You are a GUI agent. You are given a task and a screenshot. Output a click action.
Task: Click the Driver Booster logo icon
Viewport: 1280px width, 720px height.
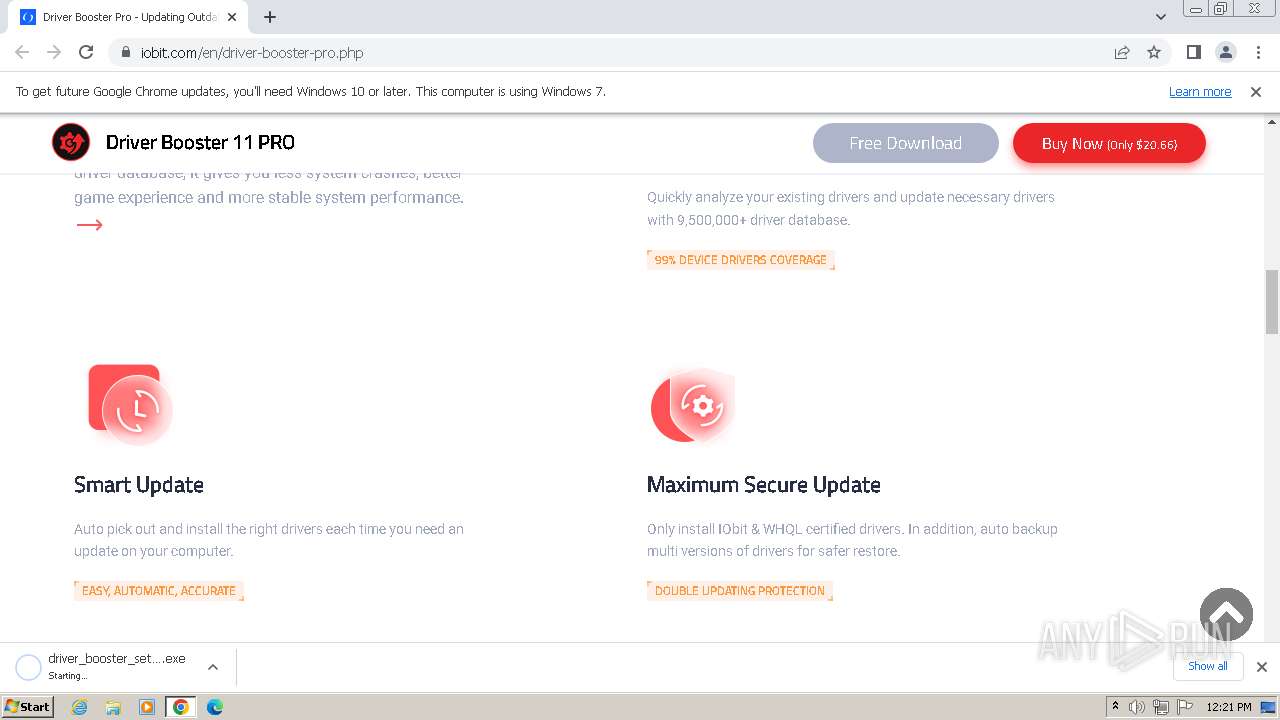(71, 143)
